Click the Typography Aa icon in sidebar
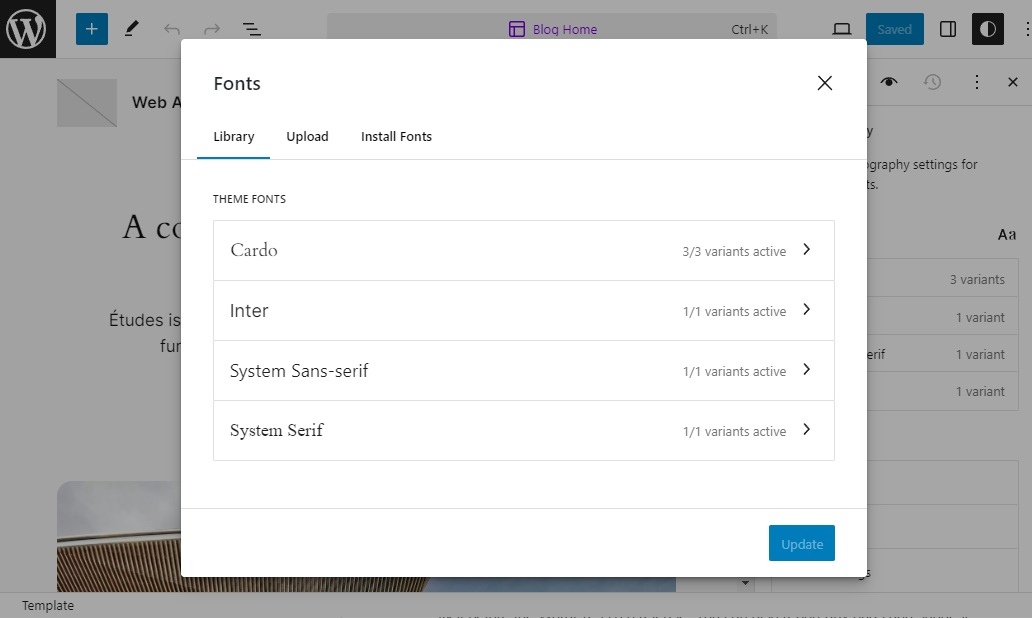 (x=1006, y=234)
